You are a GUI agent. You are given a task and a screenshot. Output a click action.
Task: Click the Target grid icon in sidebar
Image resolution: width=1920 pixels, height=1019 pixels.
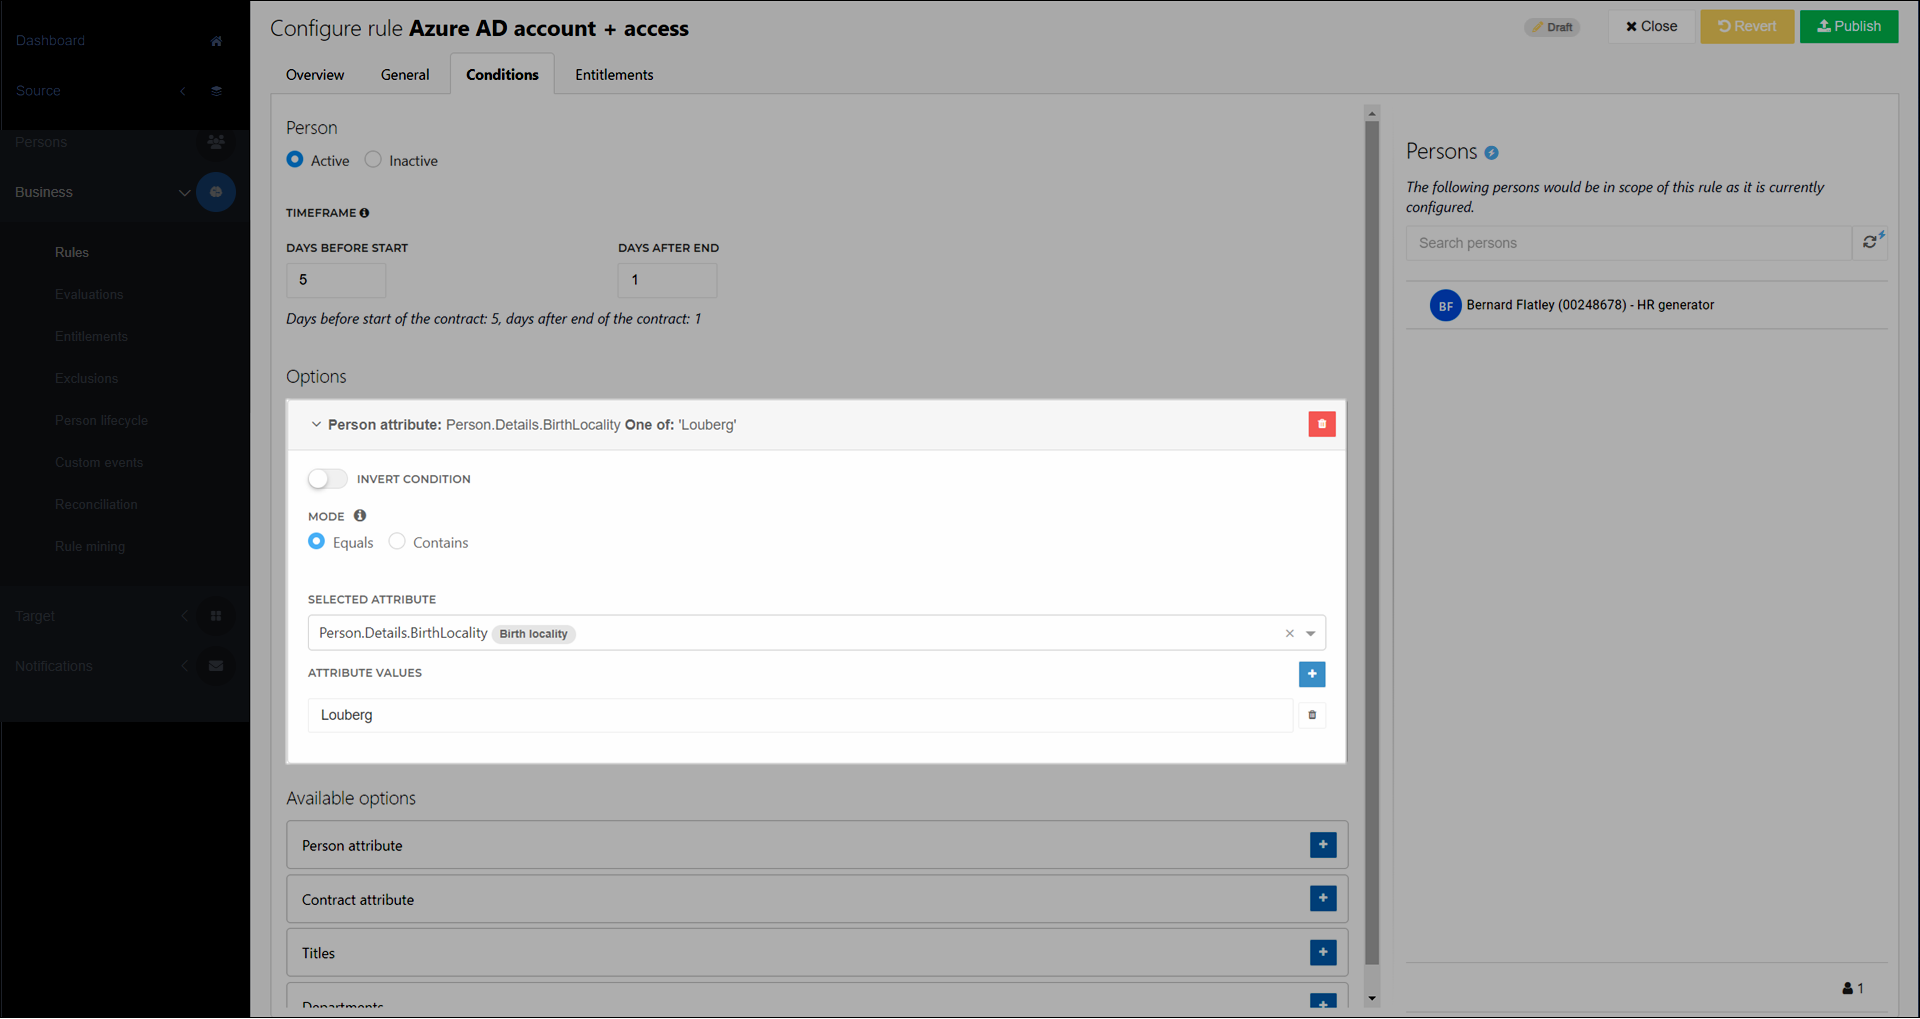[216, 616]
